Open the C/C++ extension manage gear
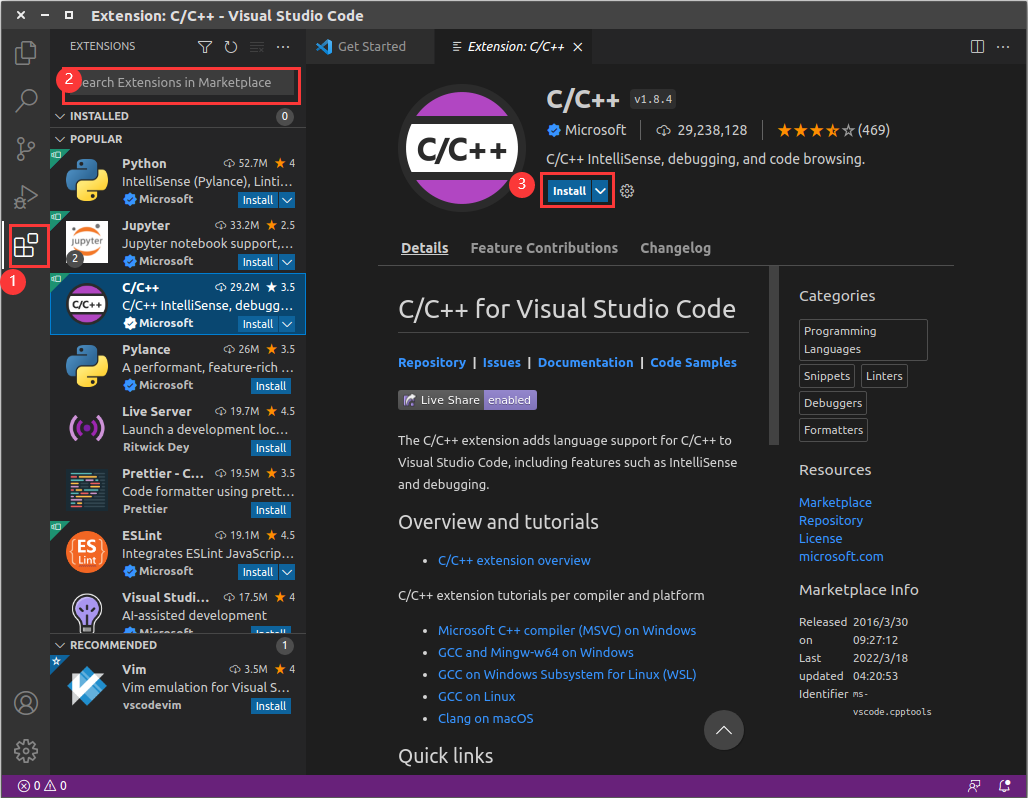The image size is (1028, 798). [x=627, y=191]
